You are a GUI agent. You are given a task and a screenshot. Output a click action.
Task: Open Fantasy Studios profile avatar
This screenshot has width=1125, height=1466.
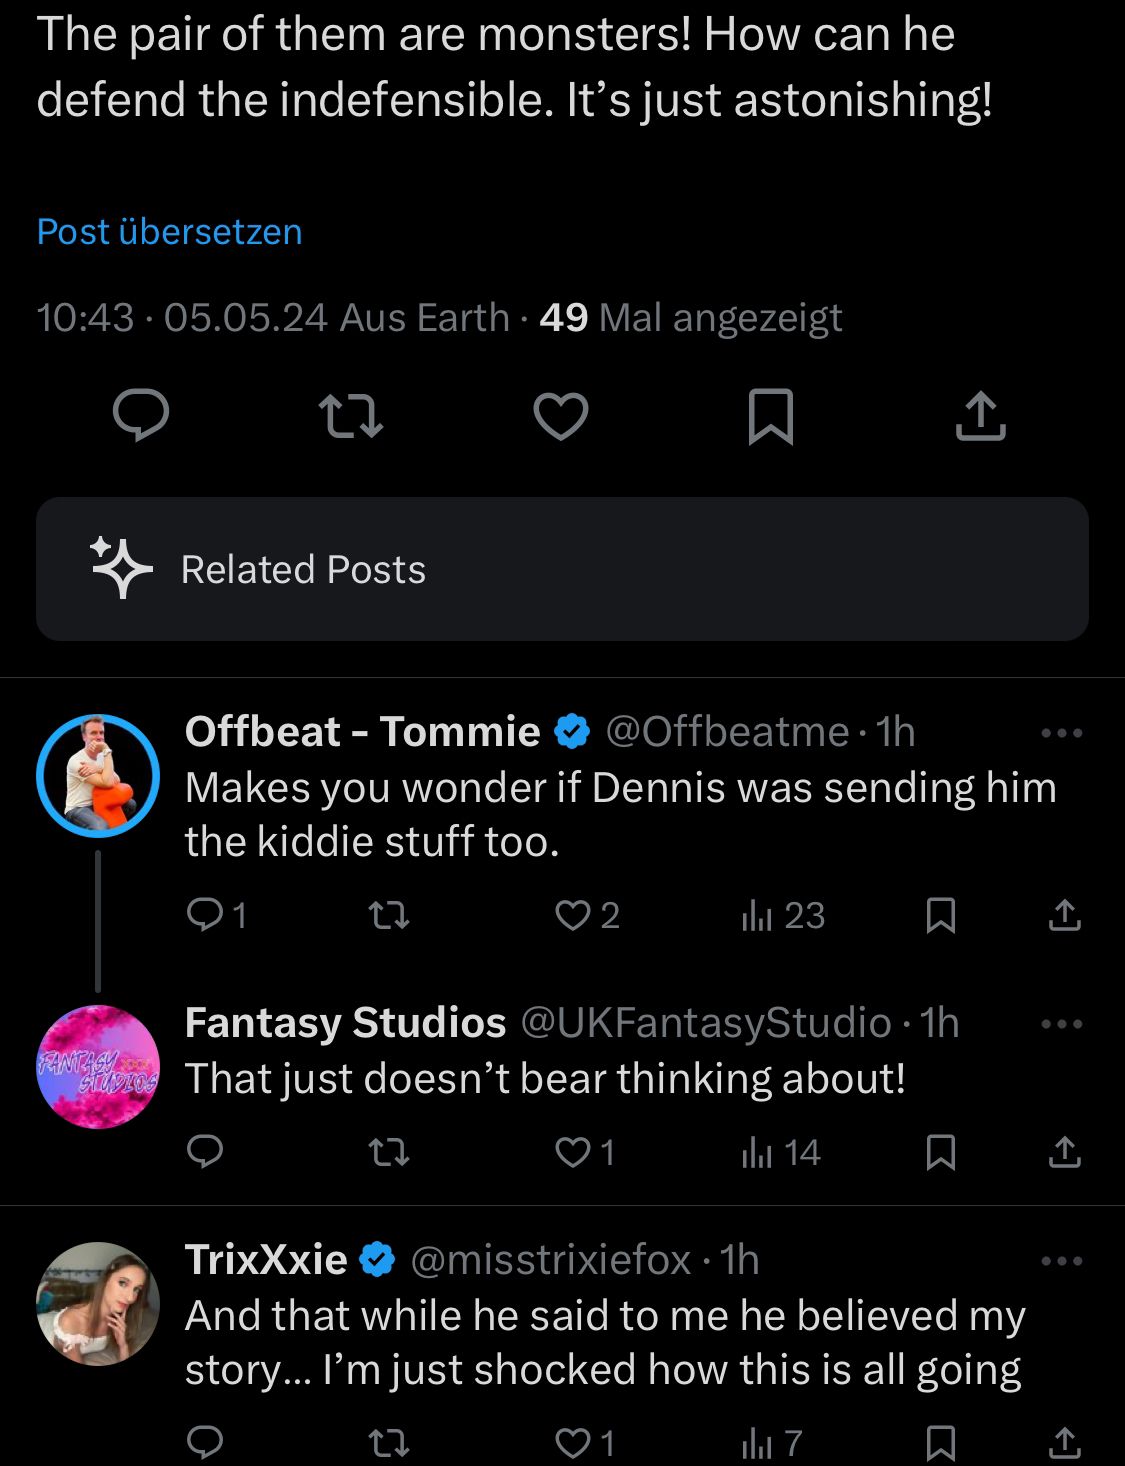98,1067
